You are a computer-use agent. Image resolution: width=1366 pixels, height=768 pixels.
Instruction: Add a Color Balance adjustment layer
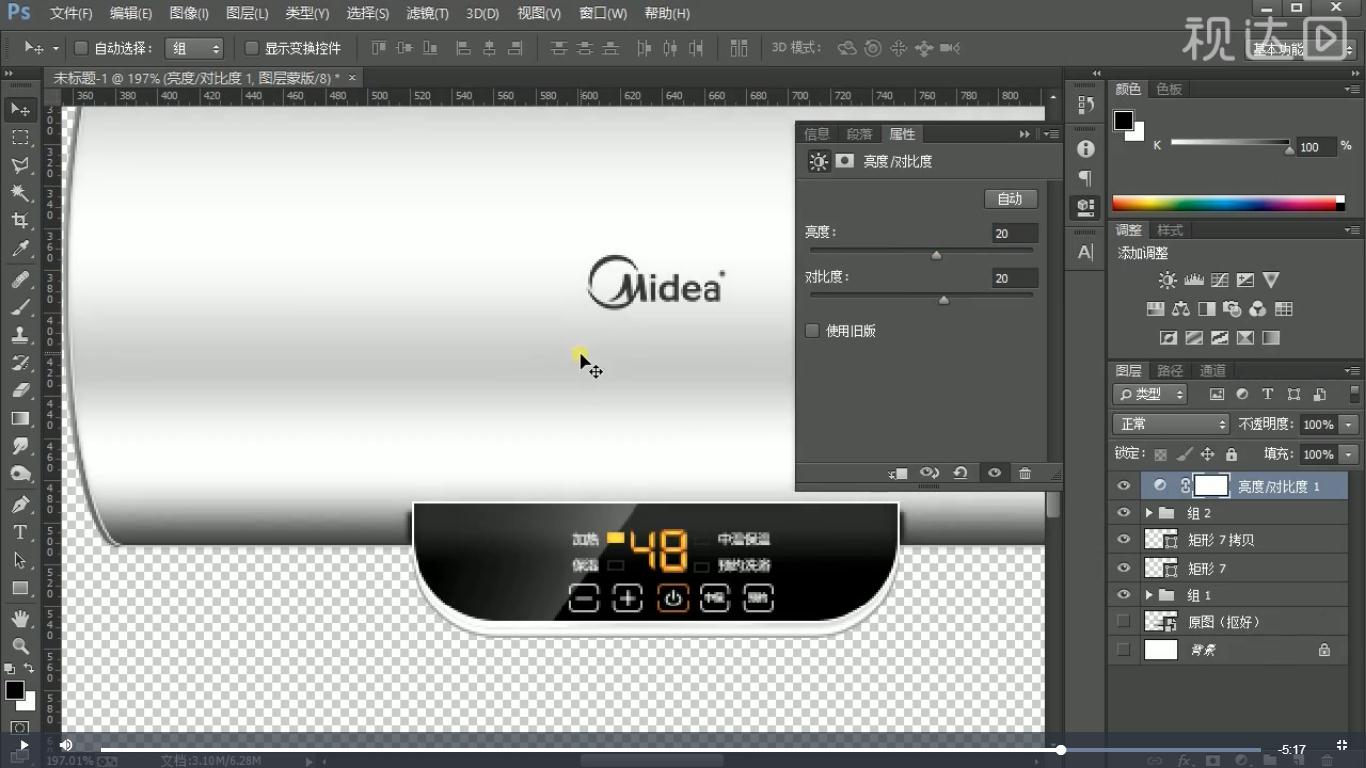pos(1181,309)
